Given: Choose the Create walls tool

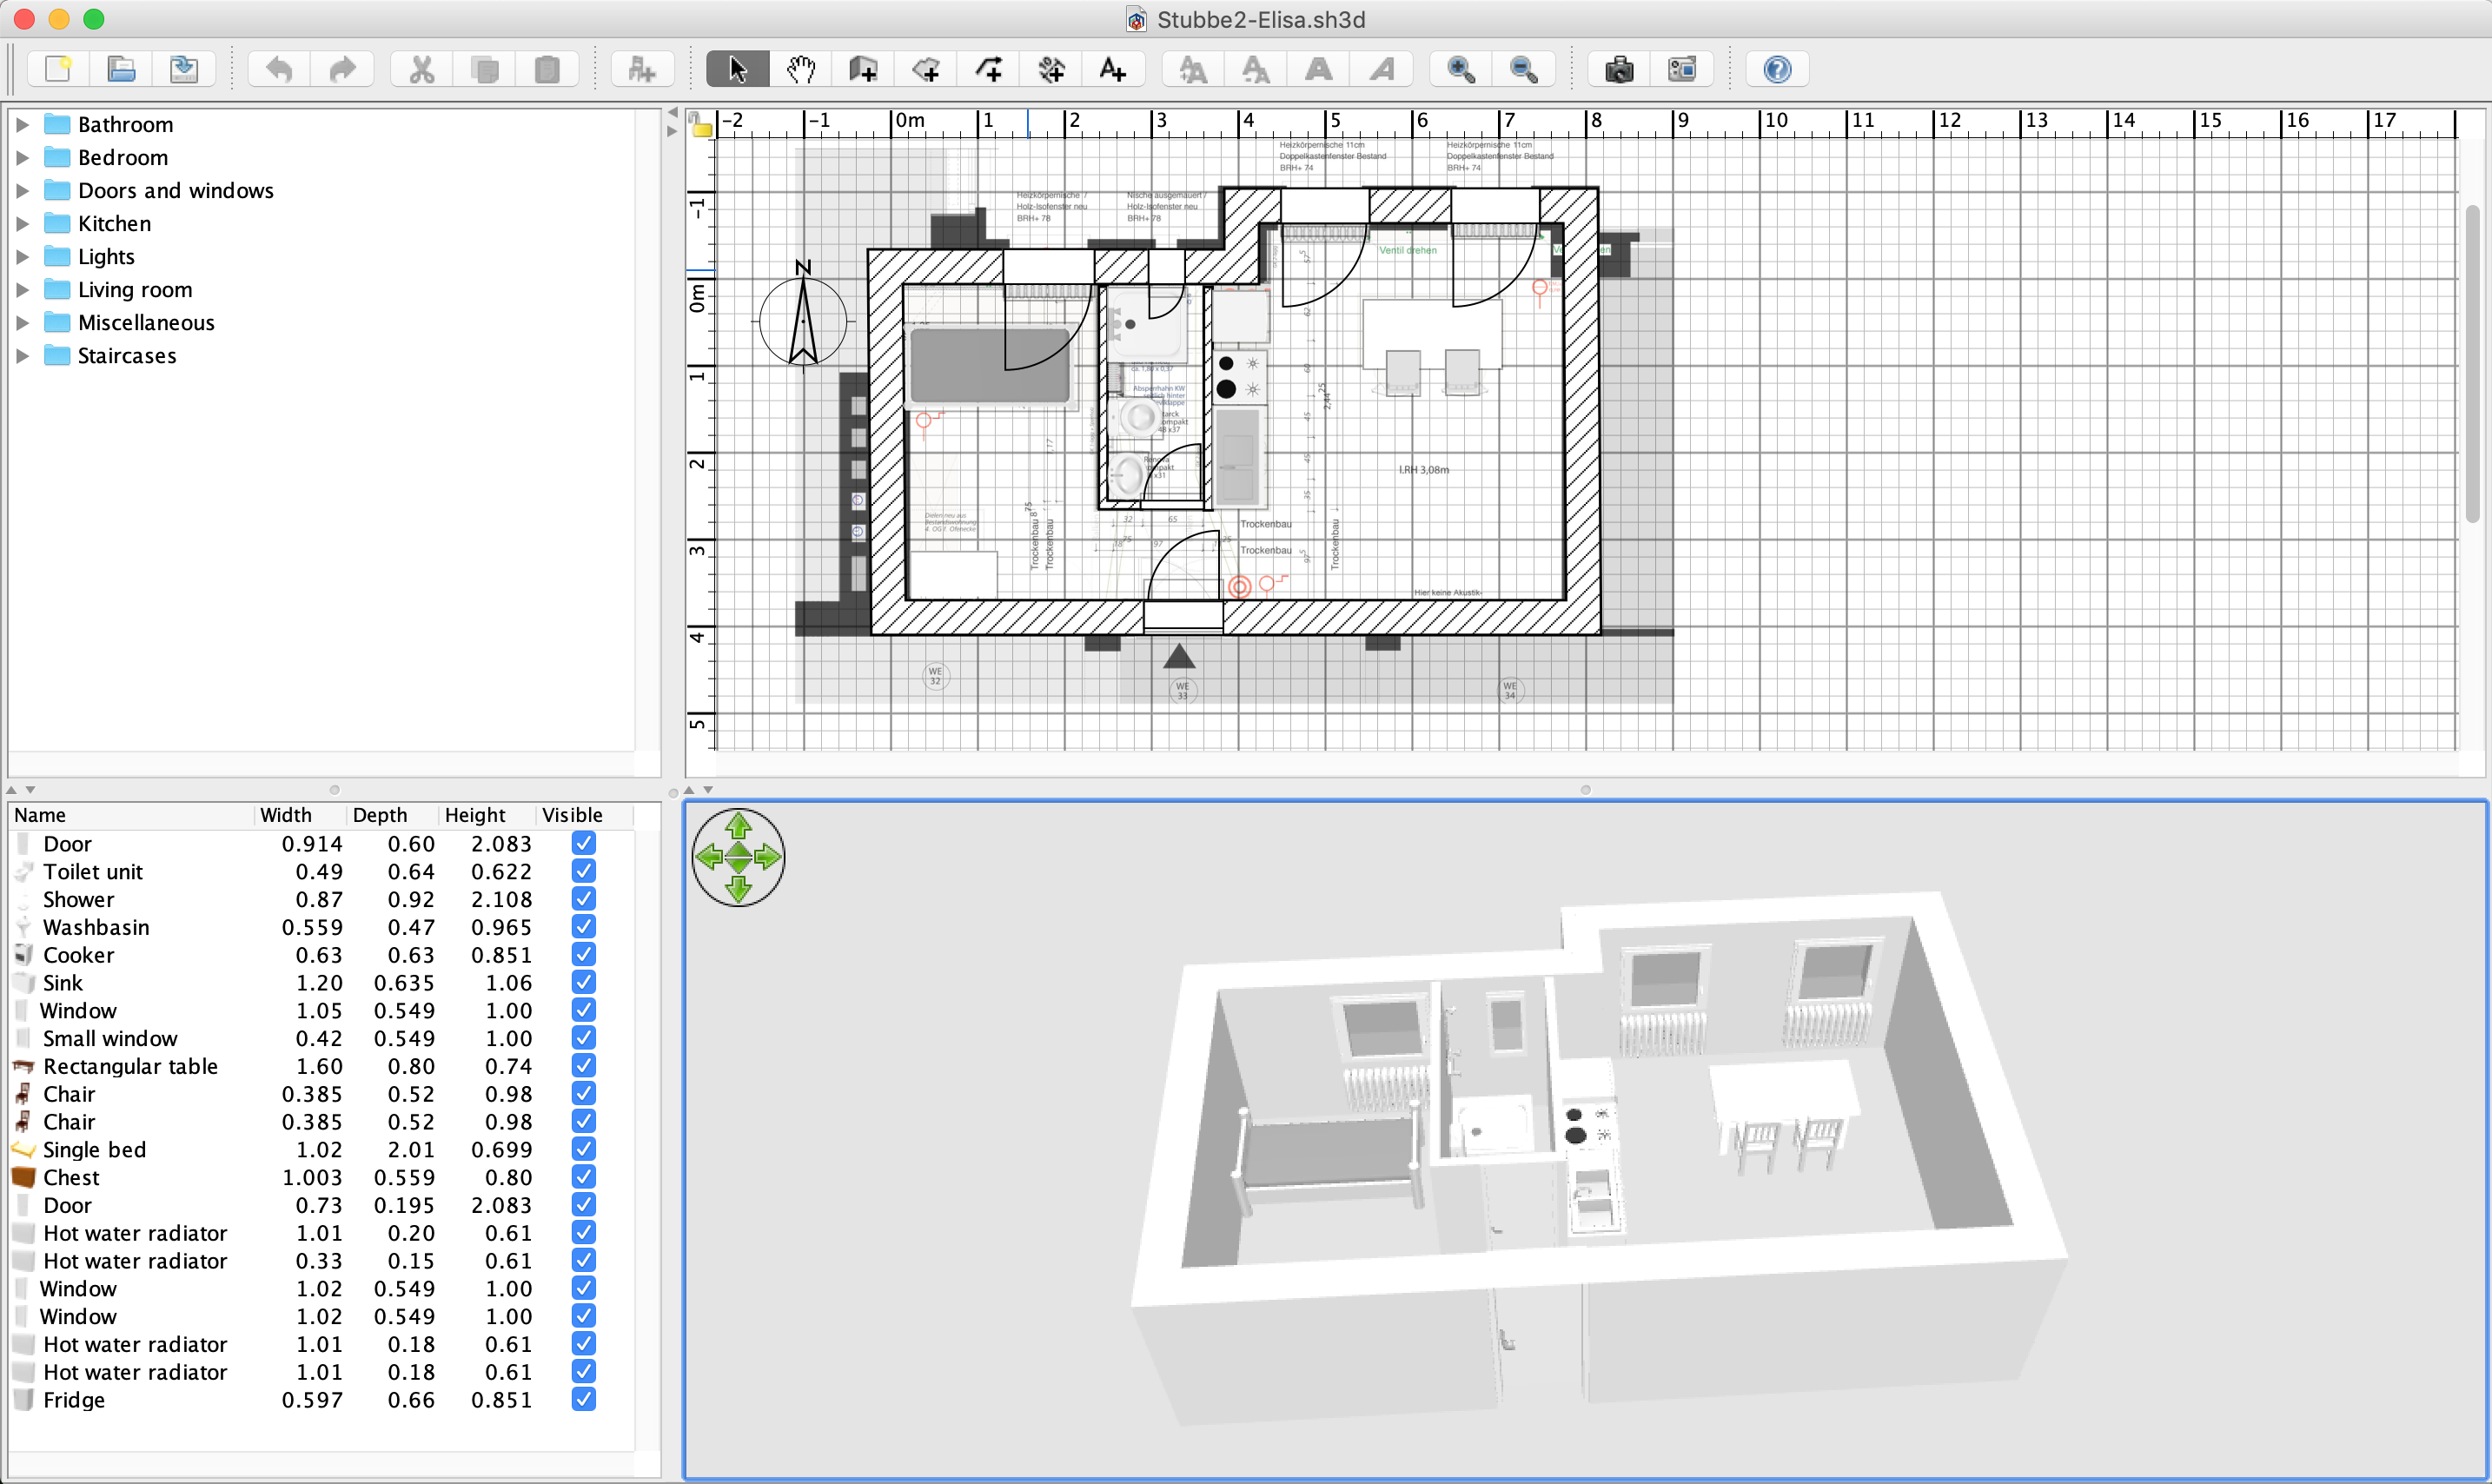Looking at the screenshot, I should pos(862,69).
